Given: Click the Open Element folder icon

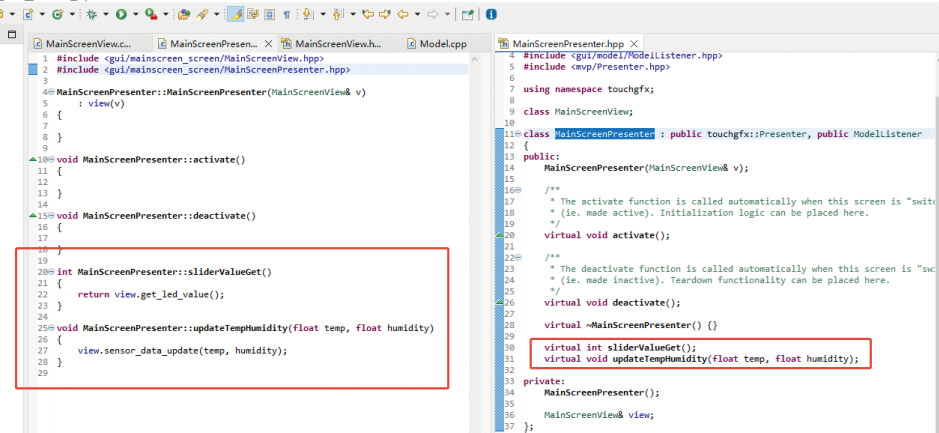Looking at the screenshot, I should (184, 14).
